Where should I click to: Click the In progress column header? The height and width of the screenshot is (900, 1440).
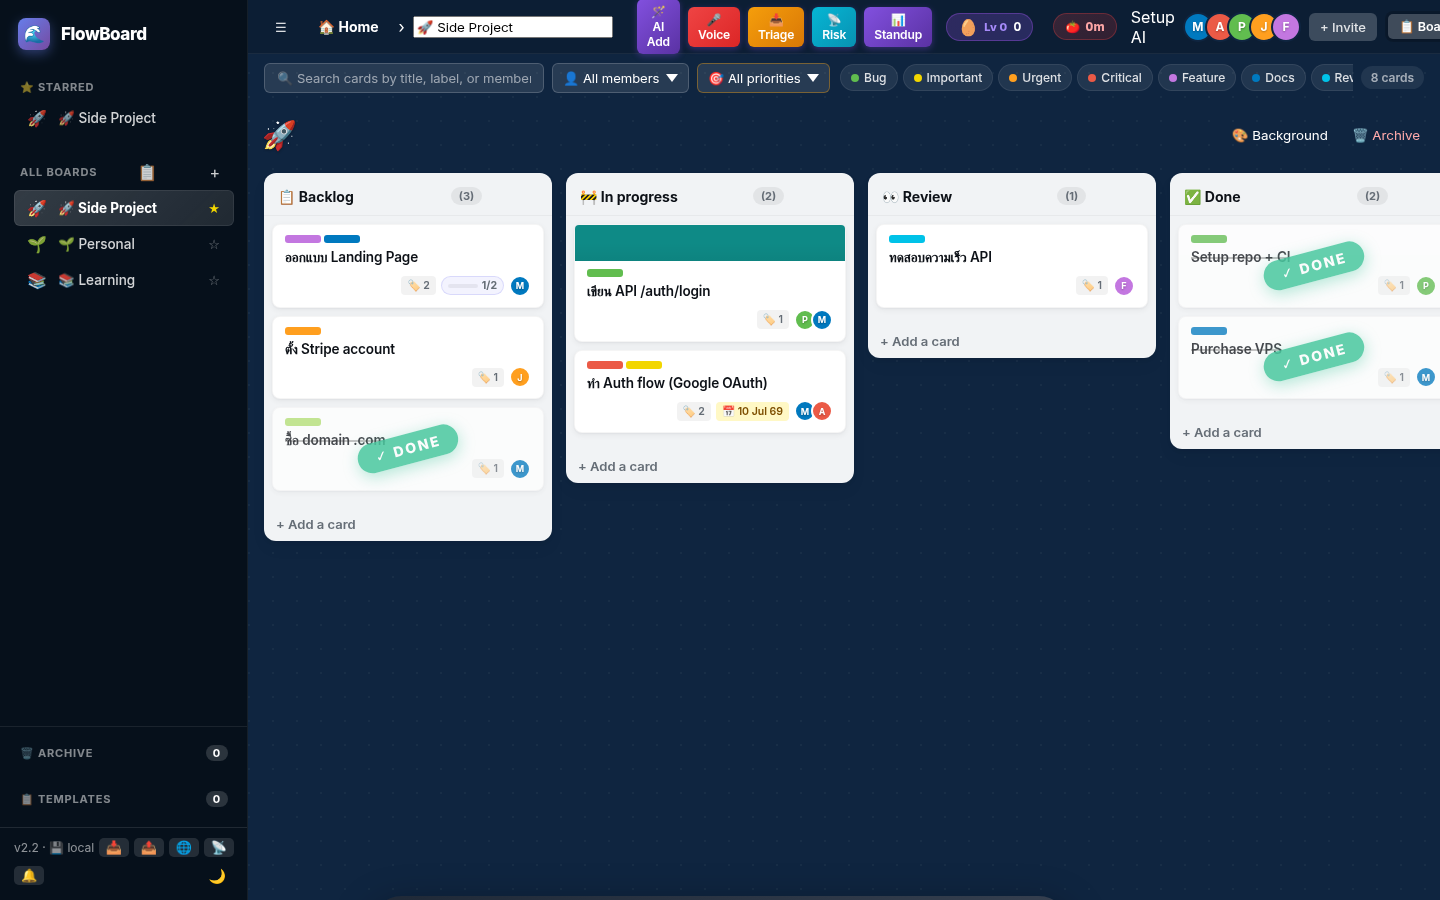click(710, 197)
